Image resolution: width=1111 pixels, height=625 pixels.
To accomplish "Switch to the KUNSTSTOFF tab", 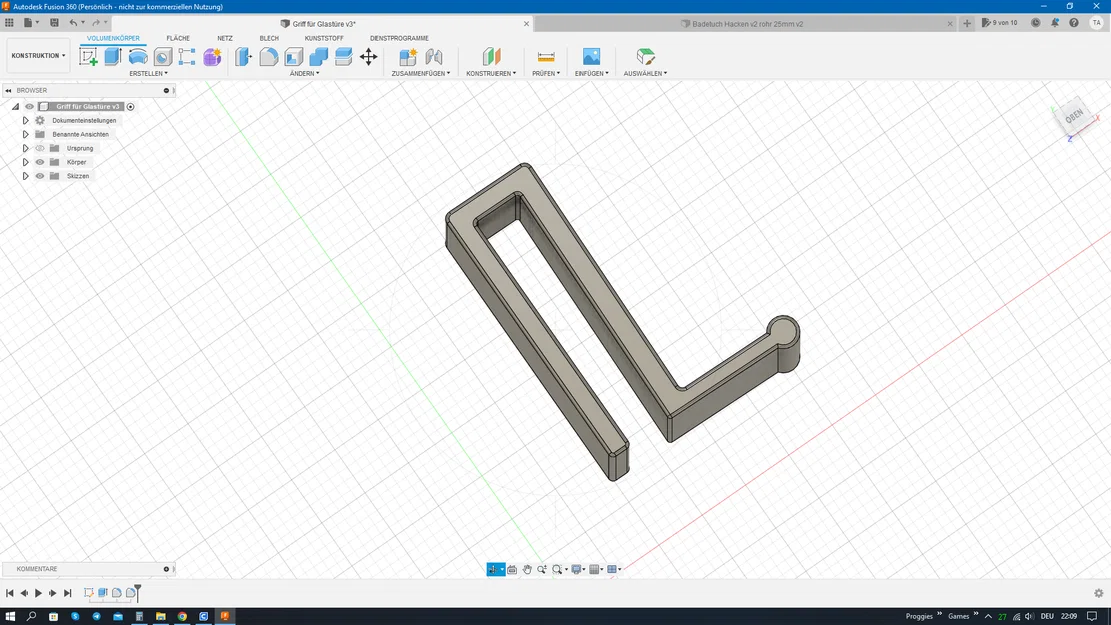I will point(324,38).
